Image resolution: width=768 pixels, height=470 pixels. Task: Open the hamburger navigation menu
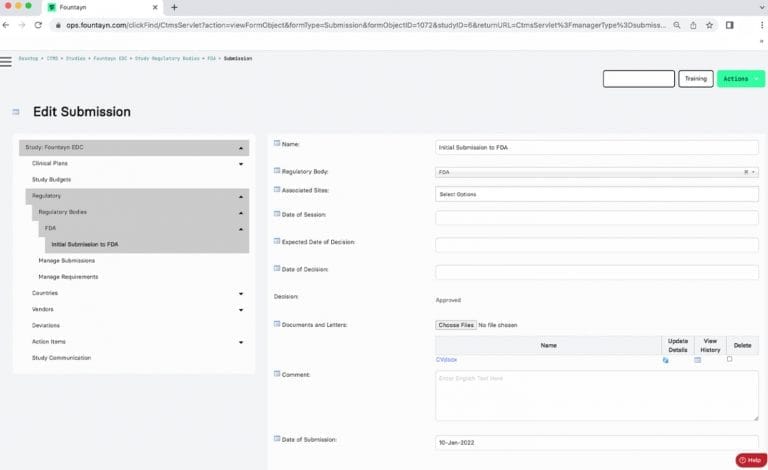[x=6, y=61]
